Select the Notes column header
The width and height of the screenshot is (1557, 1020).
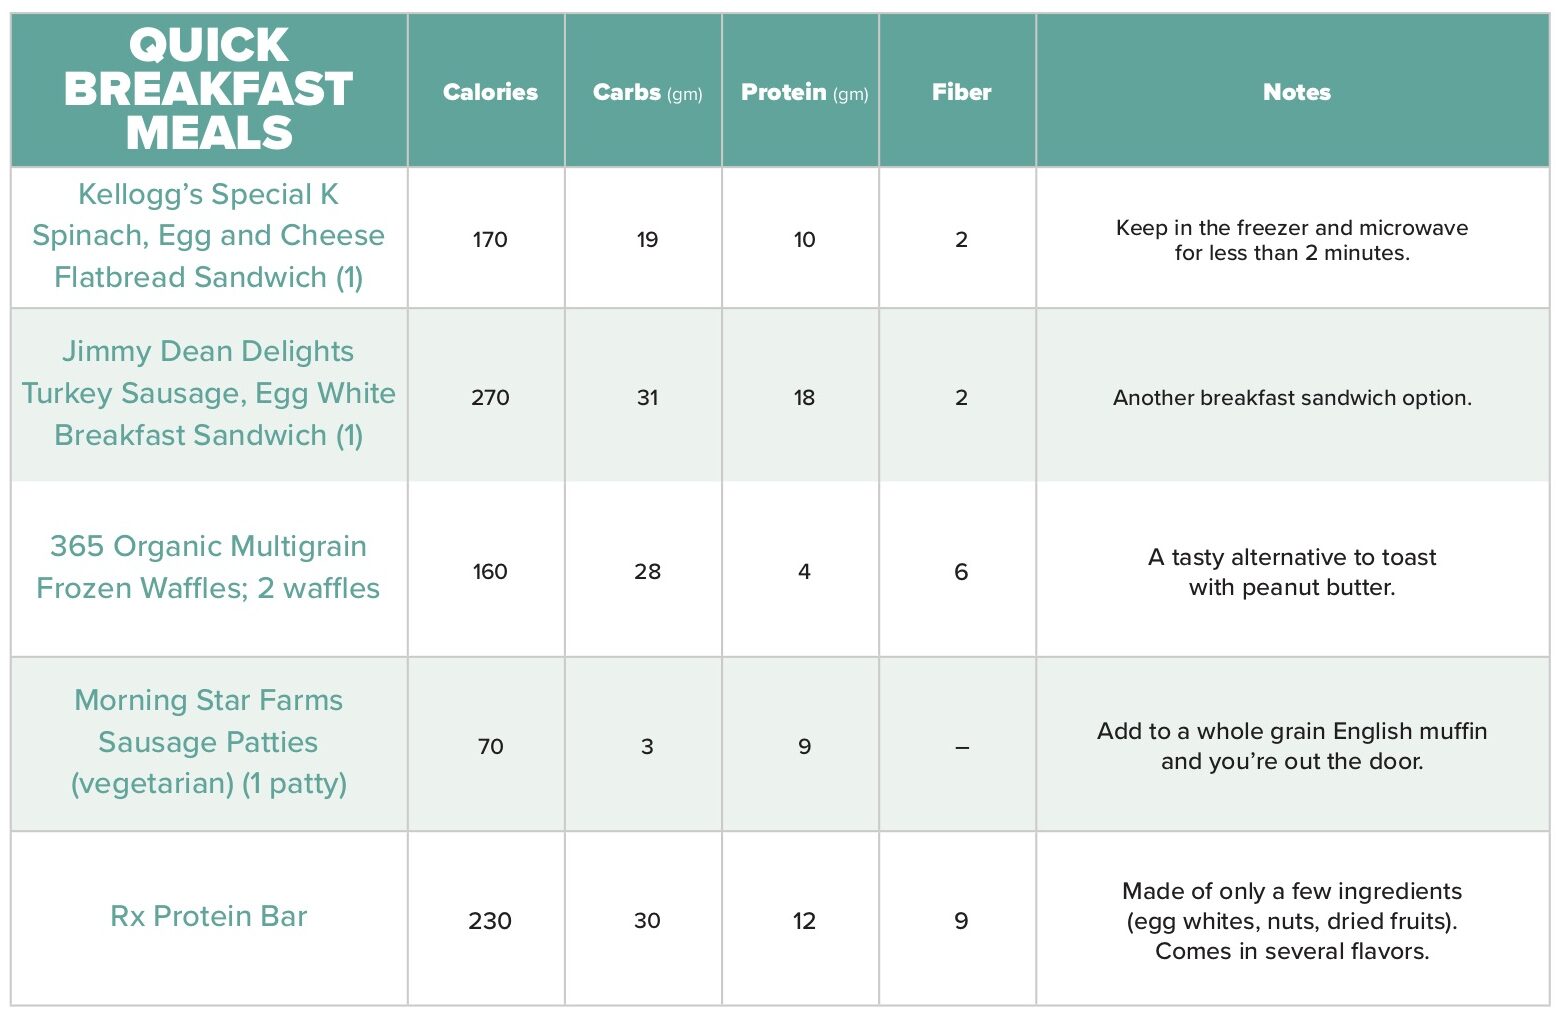coord(1296,92)
